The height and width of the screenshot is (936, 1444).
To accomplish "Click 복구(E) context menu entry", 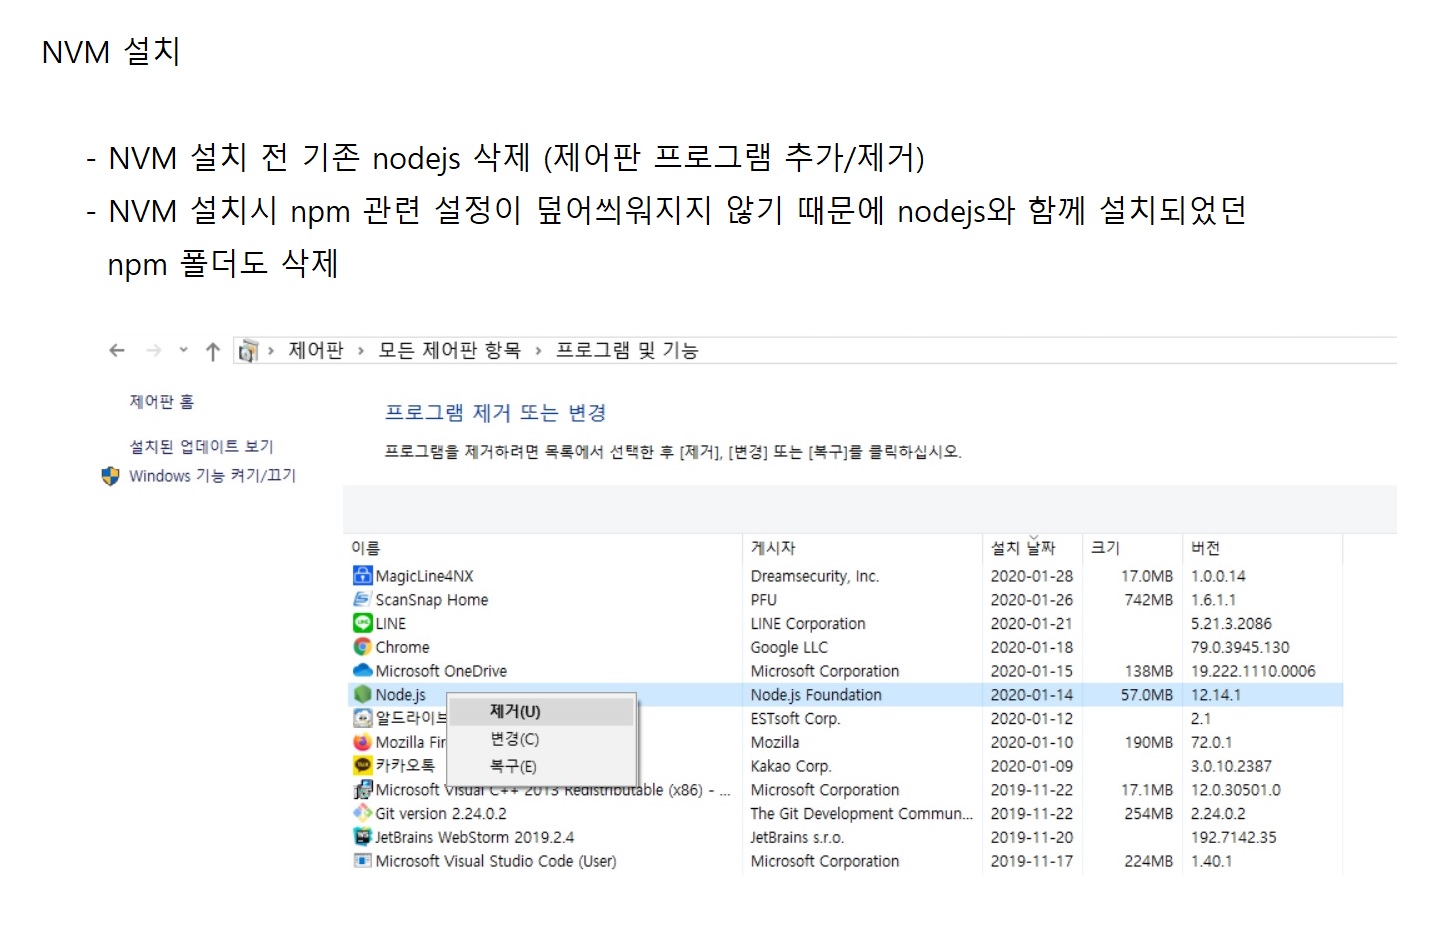I will tap(513, 766).
